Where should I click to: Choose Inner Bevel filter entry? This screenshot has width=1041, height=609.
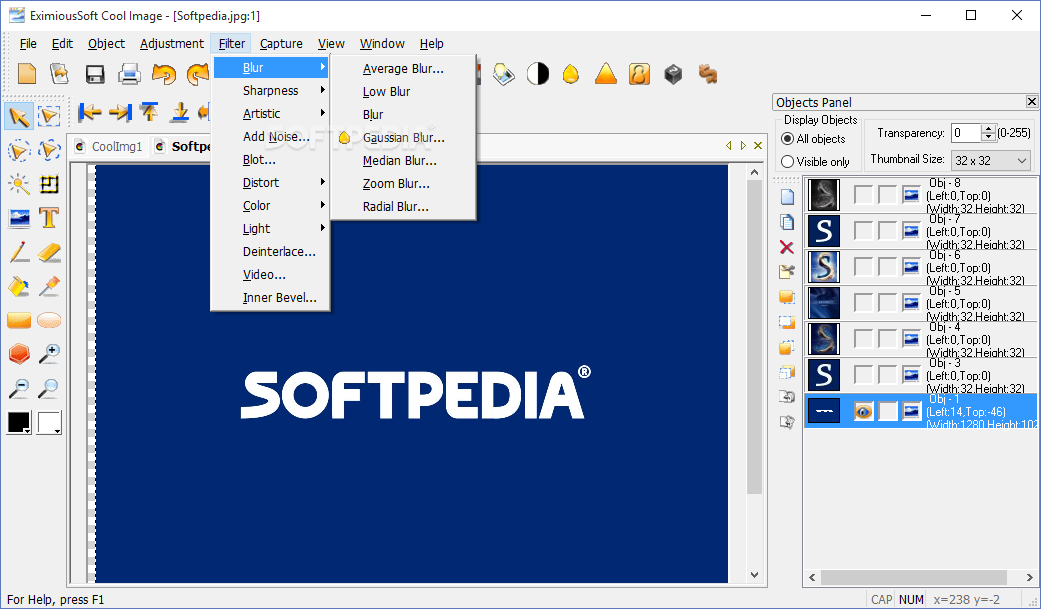point(270,298)
